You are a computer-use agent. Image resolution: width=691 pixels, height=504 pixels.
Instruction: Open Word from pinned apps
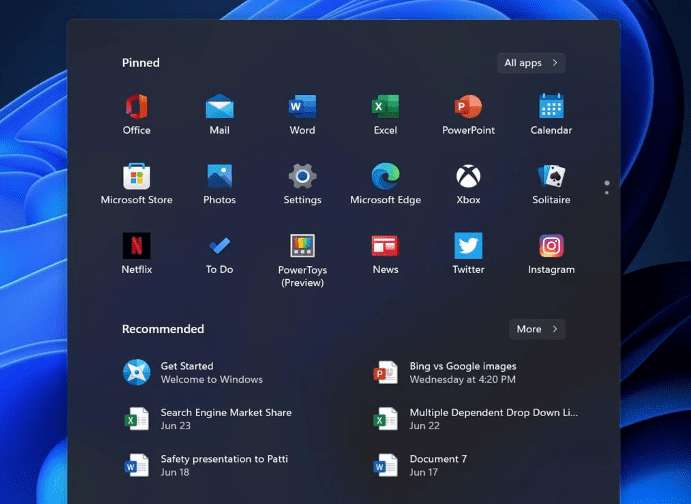[302, 114]
